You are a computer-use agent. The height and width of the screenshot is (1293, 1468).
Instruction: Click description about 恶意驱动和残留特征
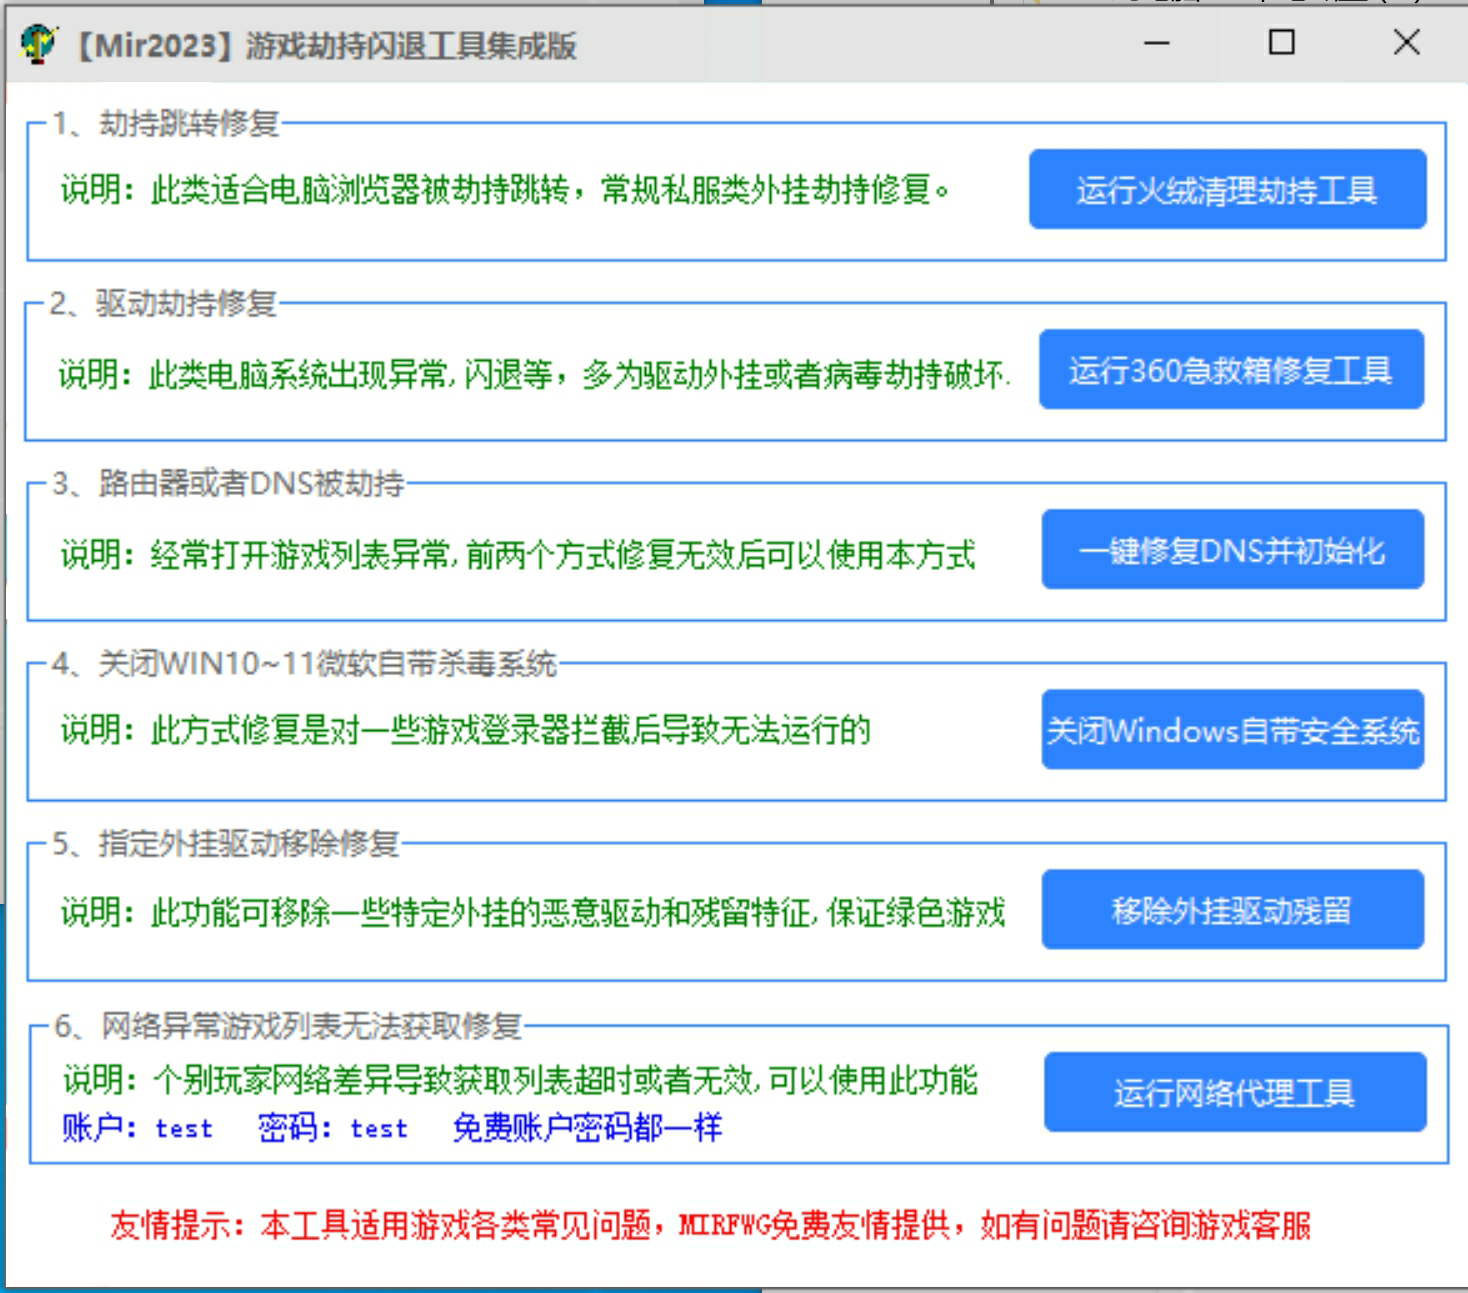[532, 912]
